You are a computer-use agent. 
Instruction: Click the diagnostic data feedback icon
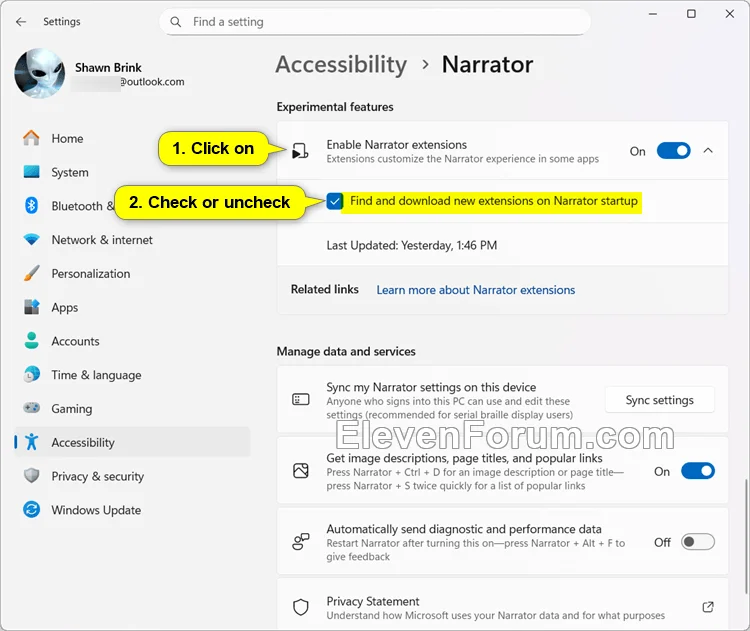301,542
